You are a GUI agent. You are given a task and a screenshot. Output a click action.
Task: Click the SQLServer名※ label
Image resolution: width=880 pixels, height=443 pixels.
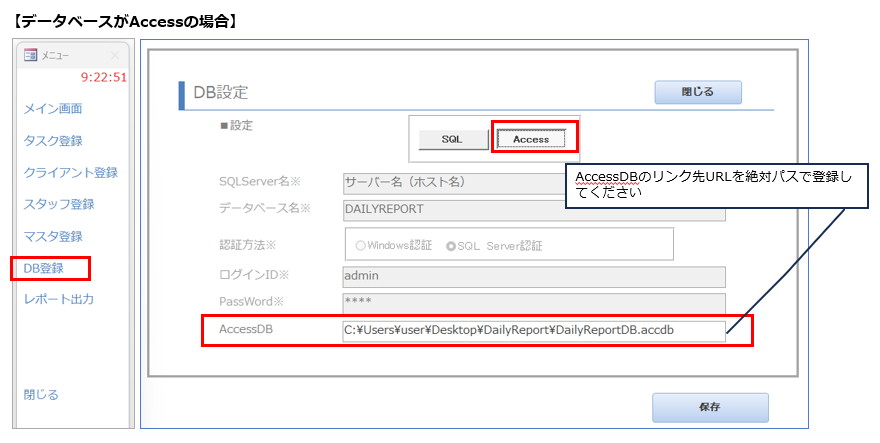[260, 181]
